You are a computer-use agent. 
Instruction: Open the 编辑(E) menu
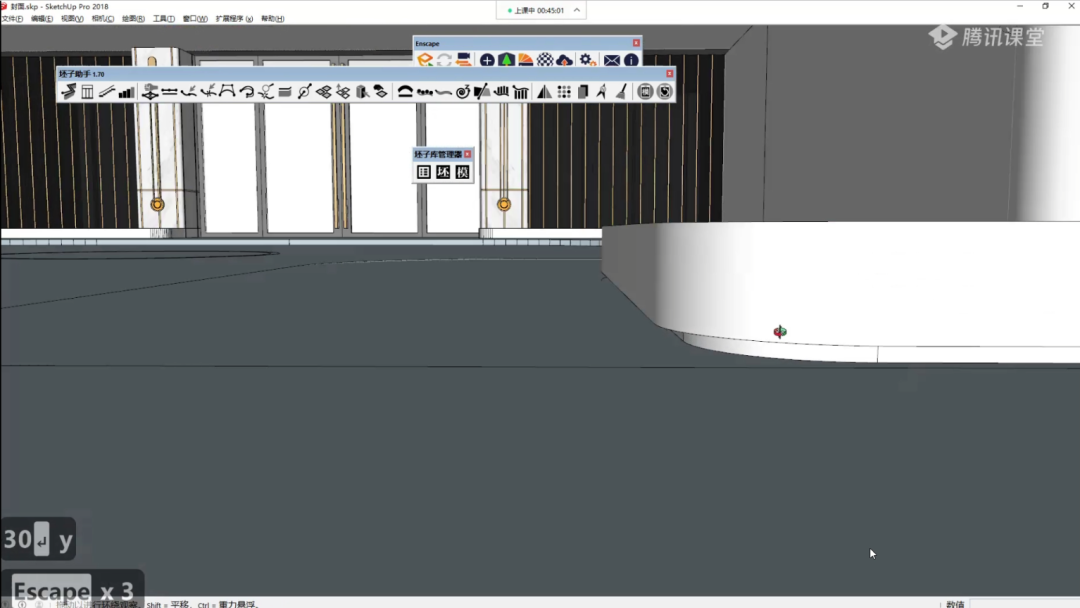coord(41,19)
